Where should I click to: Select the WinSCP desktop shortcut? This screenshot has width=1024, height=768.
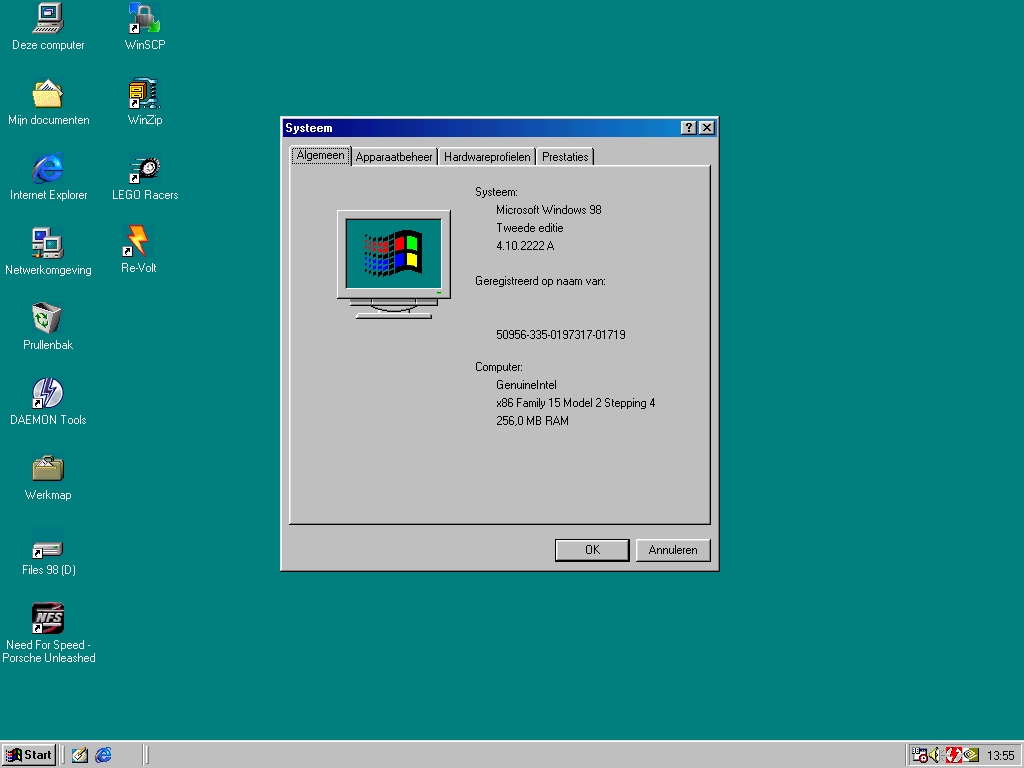144,18
